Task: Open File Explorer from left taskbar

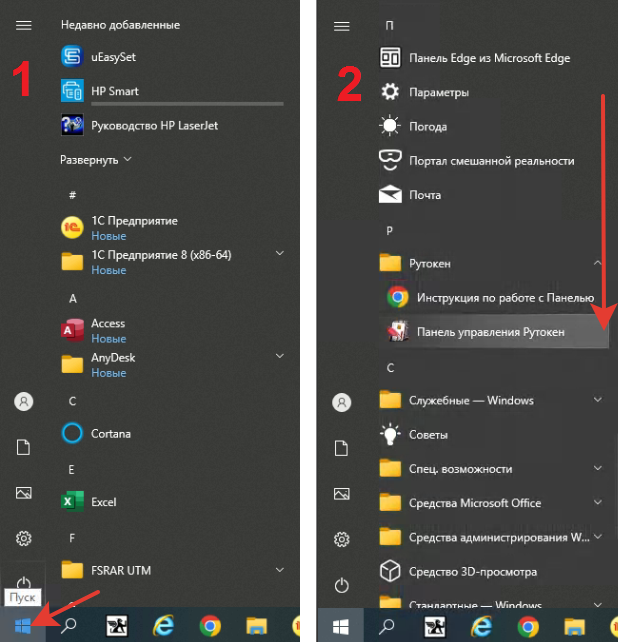Action: tap(256, 626)
